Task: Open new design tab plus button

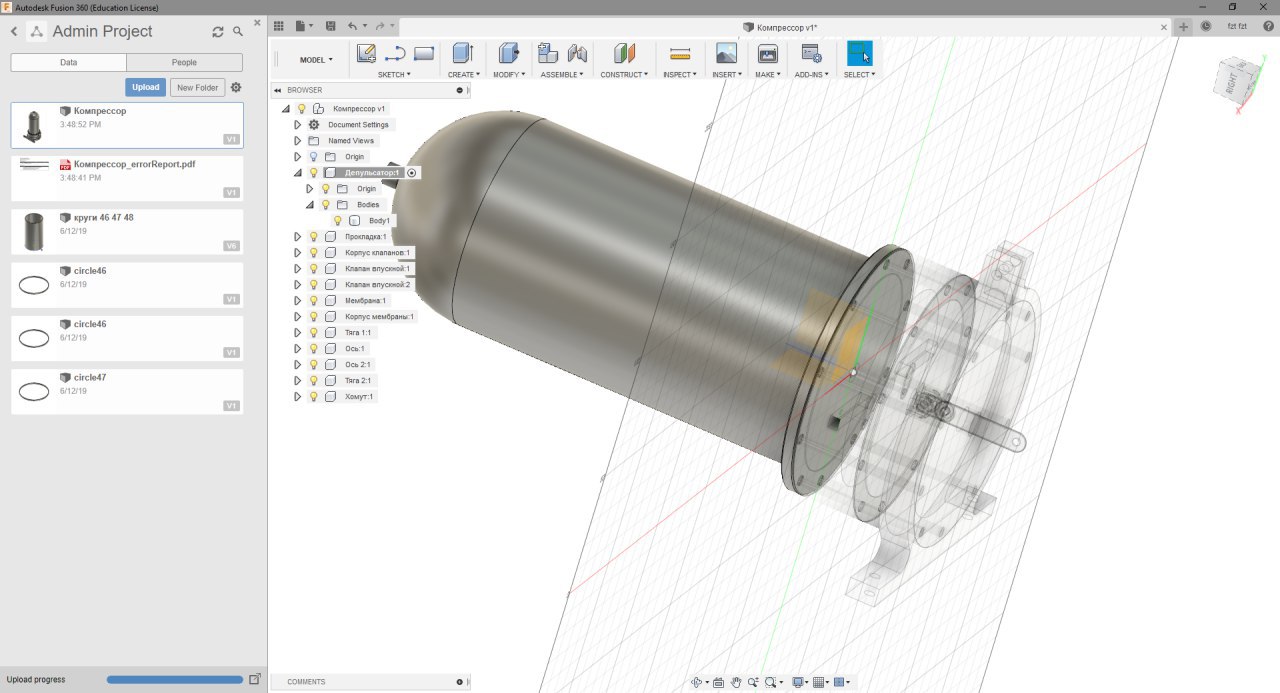Action: click(1184, 26)
